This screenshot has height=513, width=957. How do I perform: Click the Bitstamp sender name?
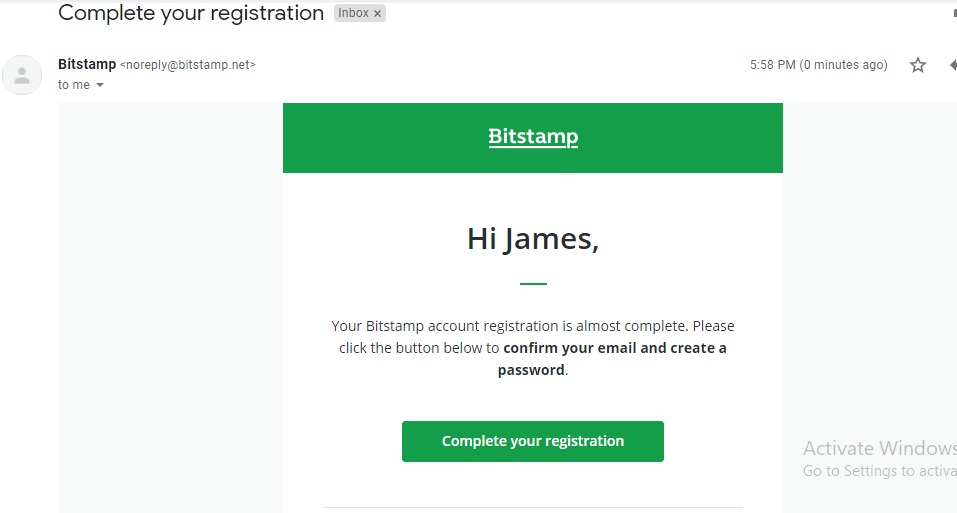(x=86, y=64)
